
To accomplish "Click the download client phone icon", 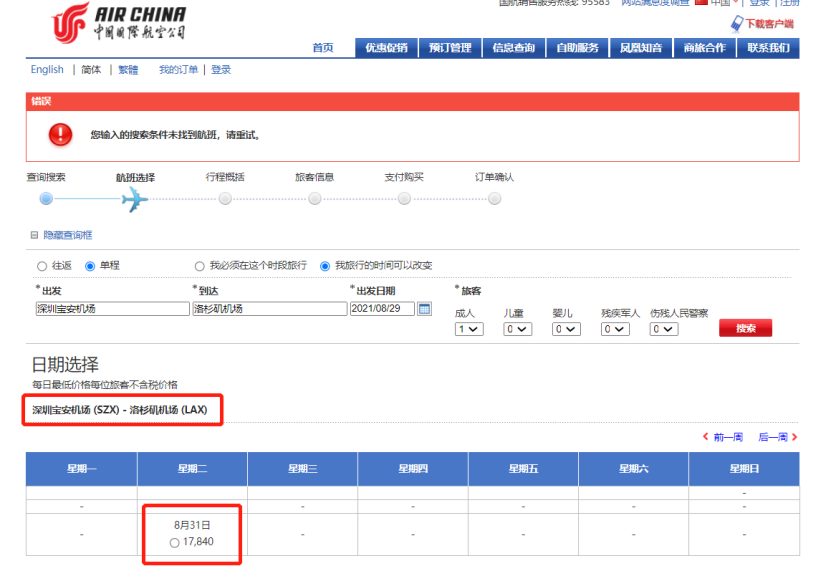I will pos(737,23).
